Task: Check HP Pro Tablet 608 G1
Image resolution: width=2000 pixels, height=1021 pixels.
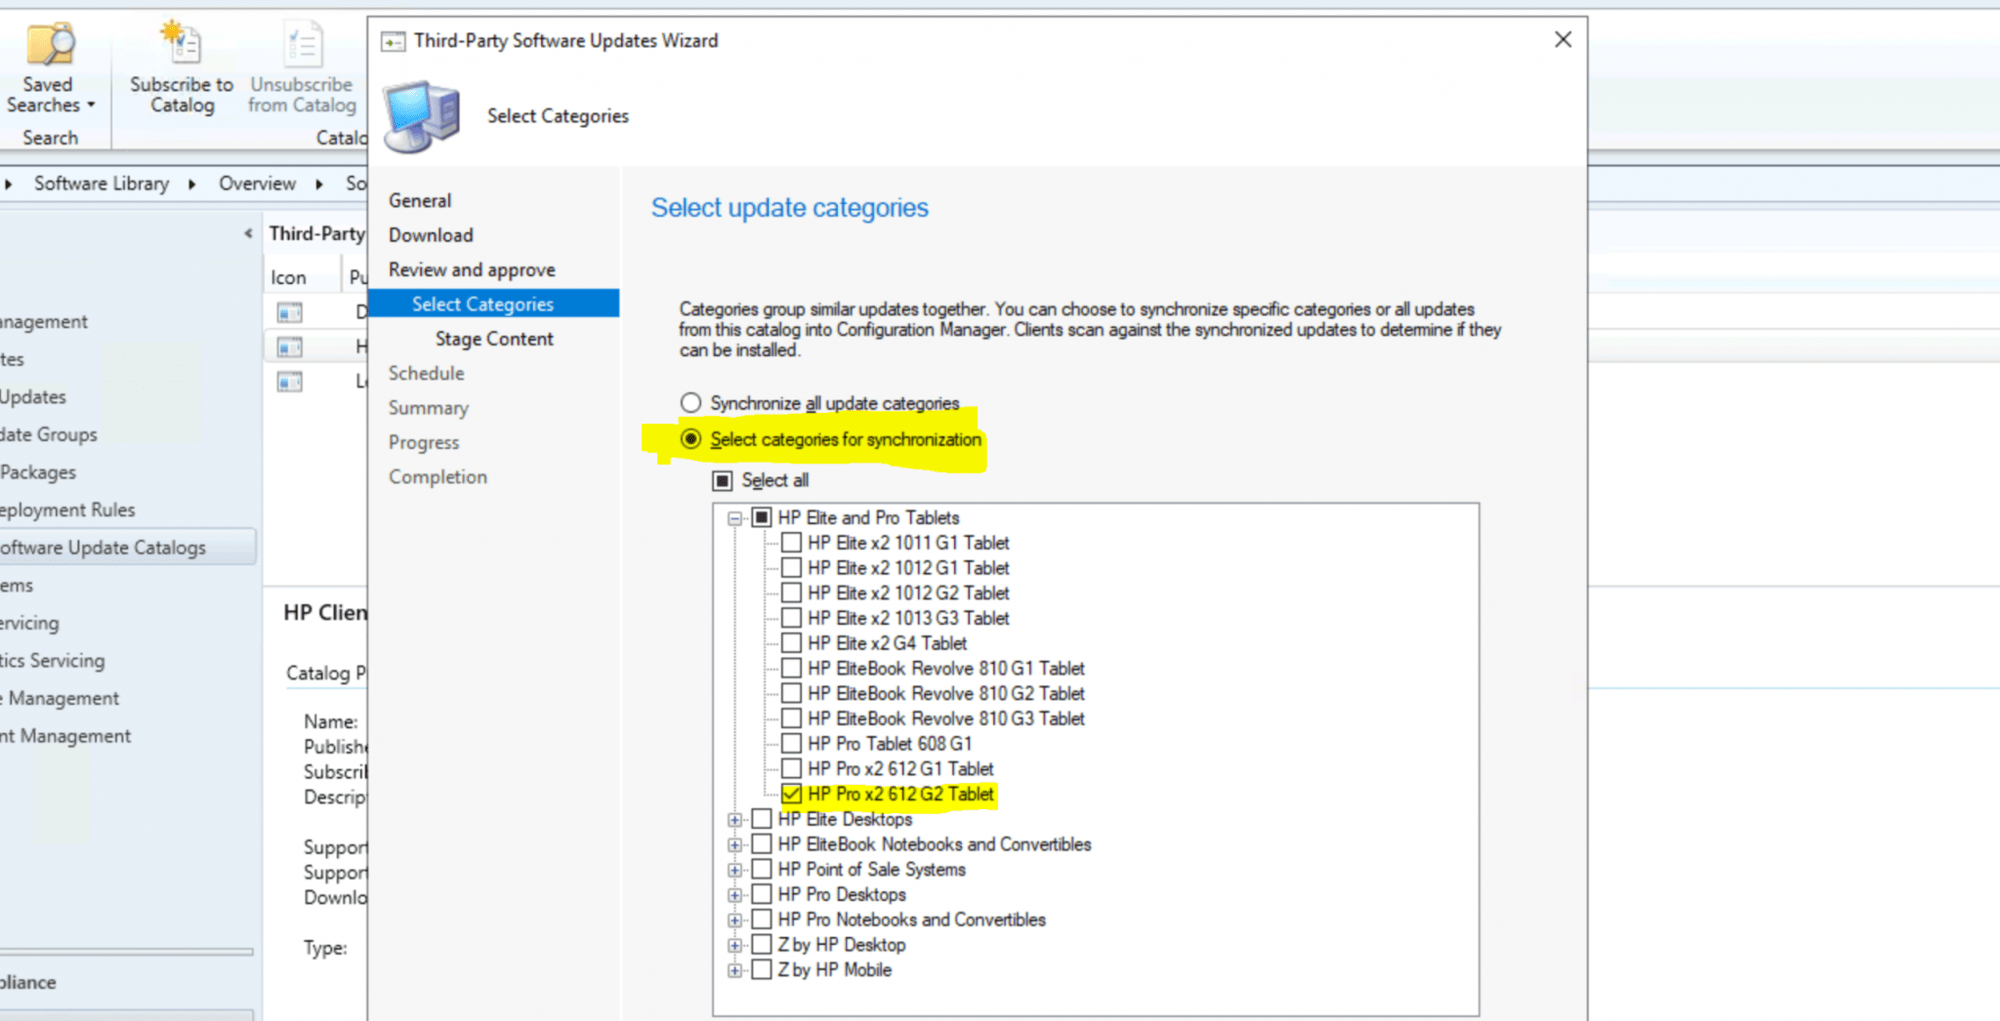Action: pyautogui.click(x=791, y=743)
